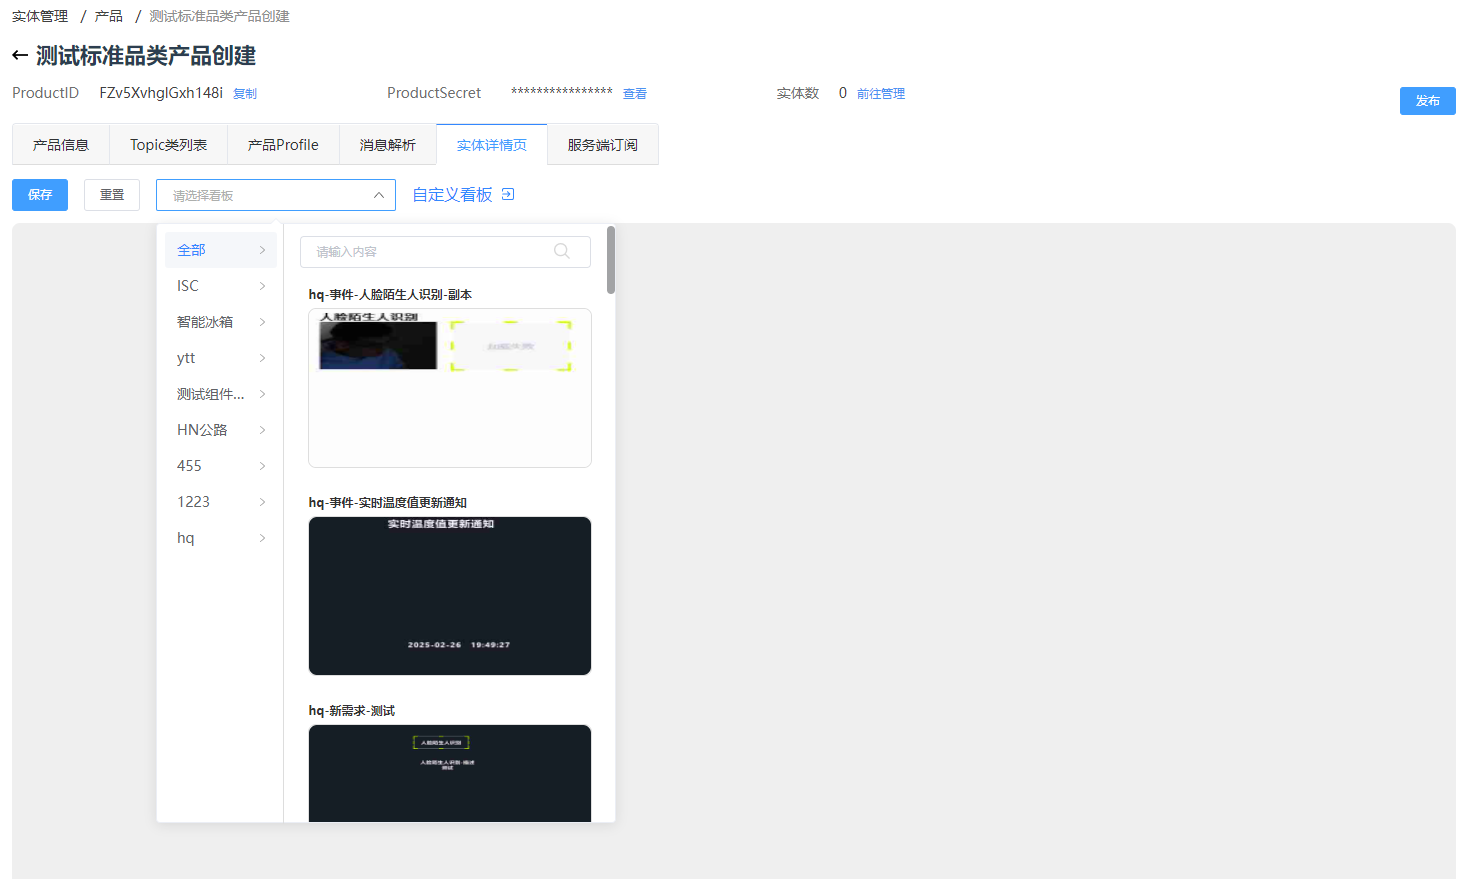Go to the 服务端订阅 tab

pos(603,145)
